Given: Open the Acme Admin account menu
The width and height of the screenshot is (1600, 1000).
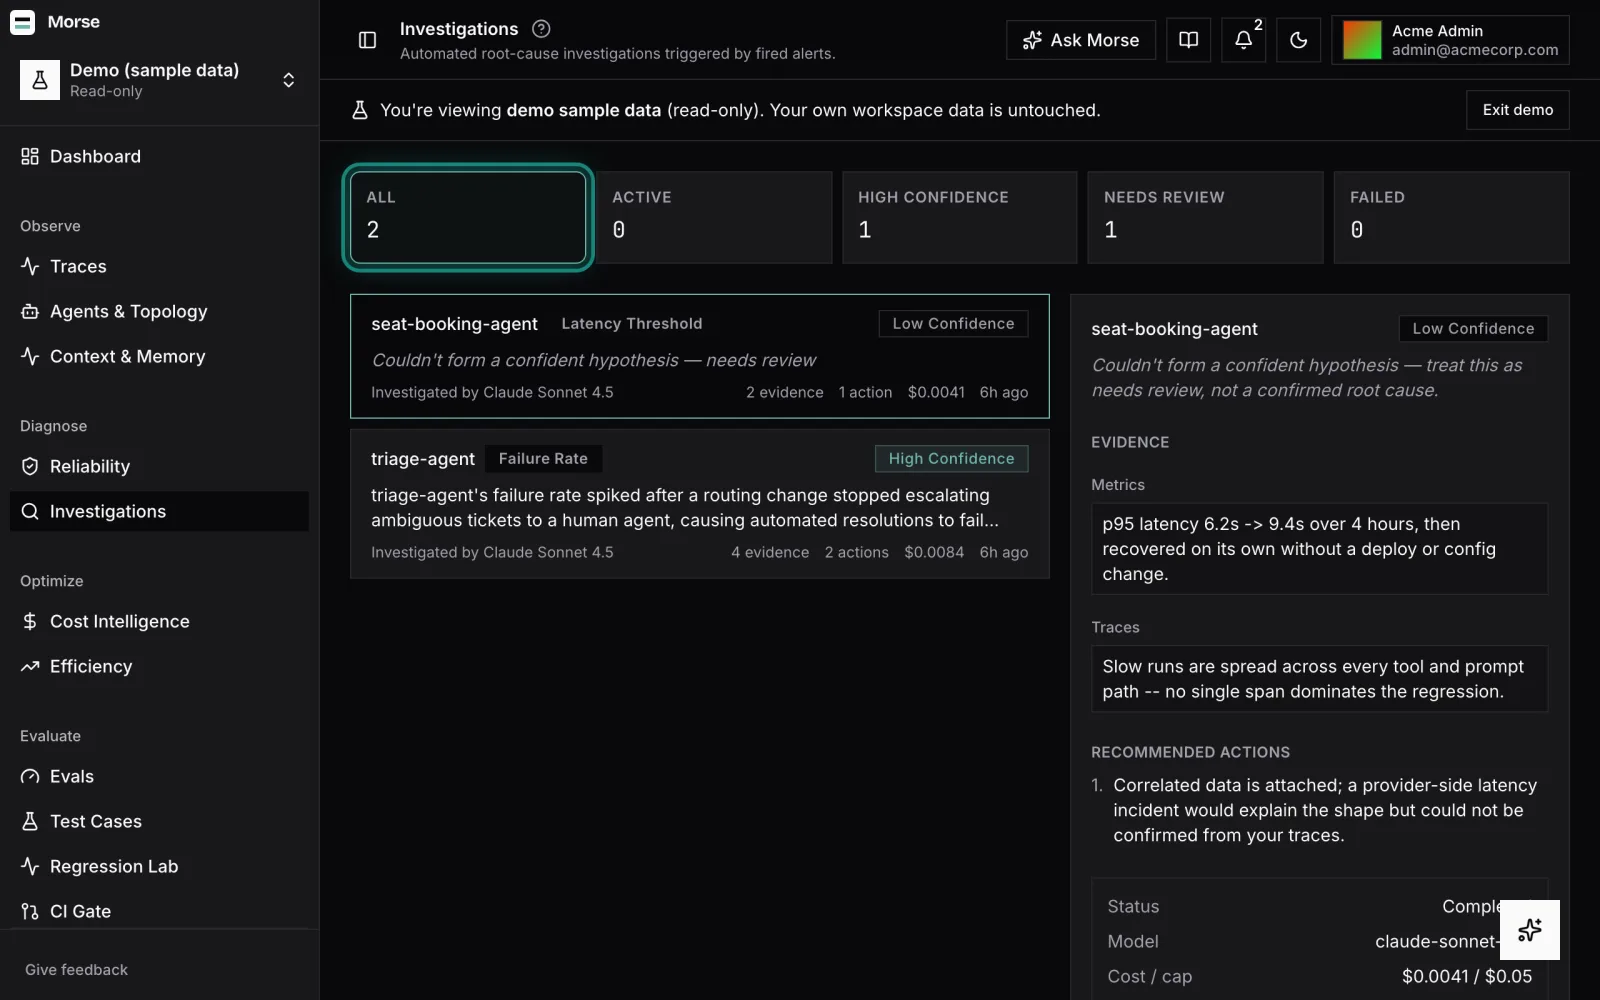Looking at the screenshot, I should 1450,40.
